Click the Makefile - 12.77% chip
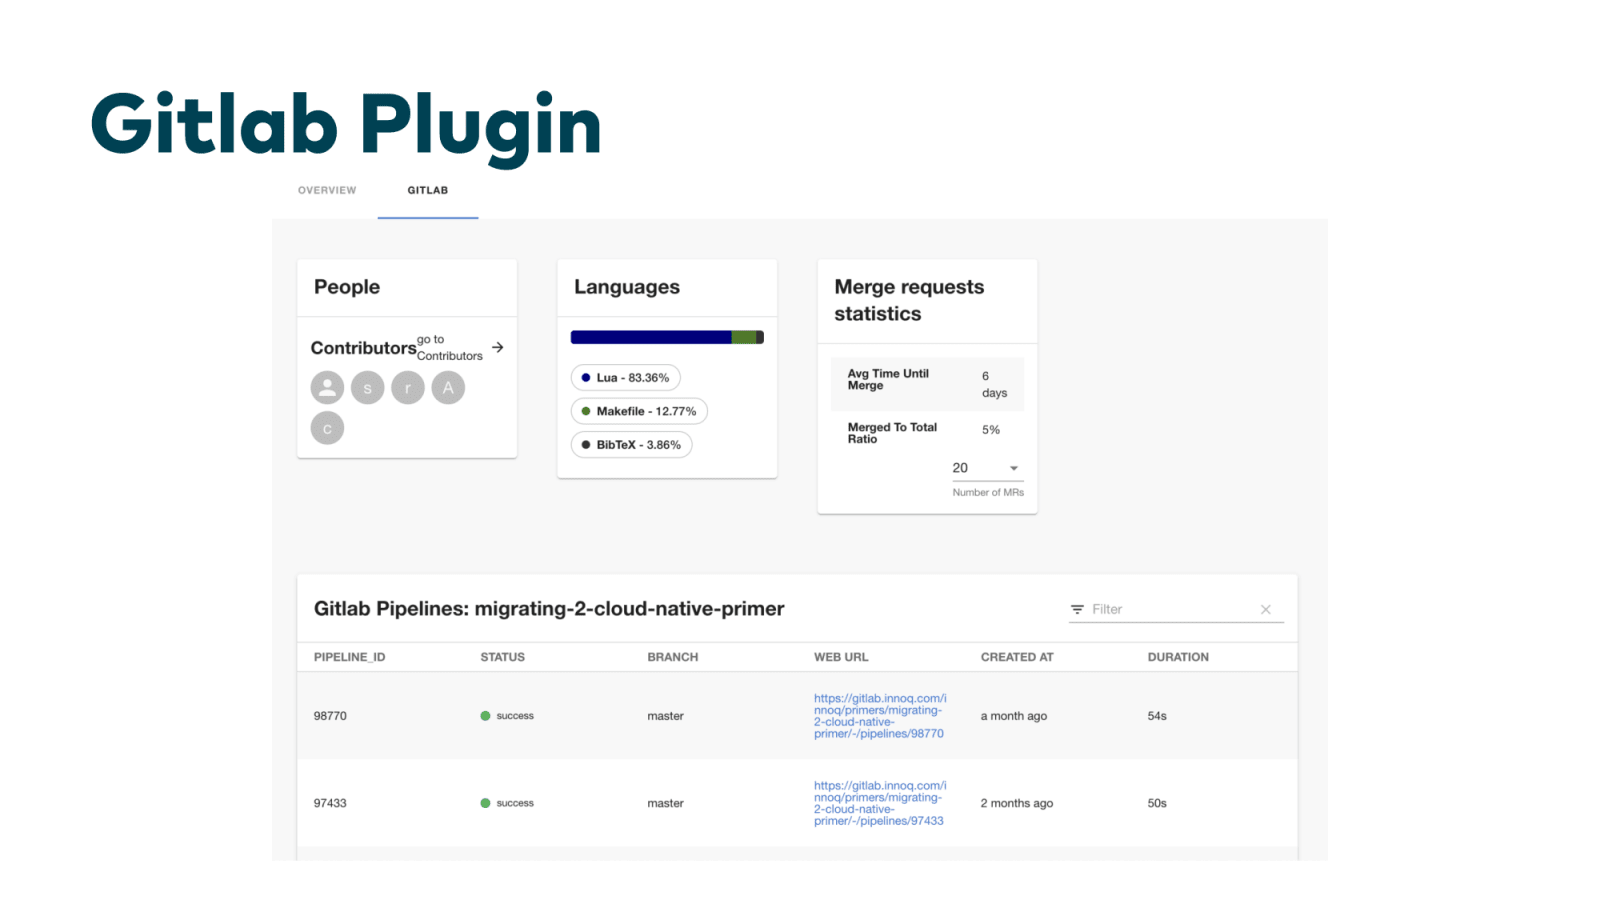 639,411
